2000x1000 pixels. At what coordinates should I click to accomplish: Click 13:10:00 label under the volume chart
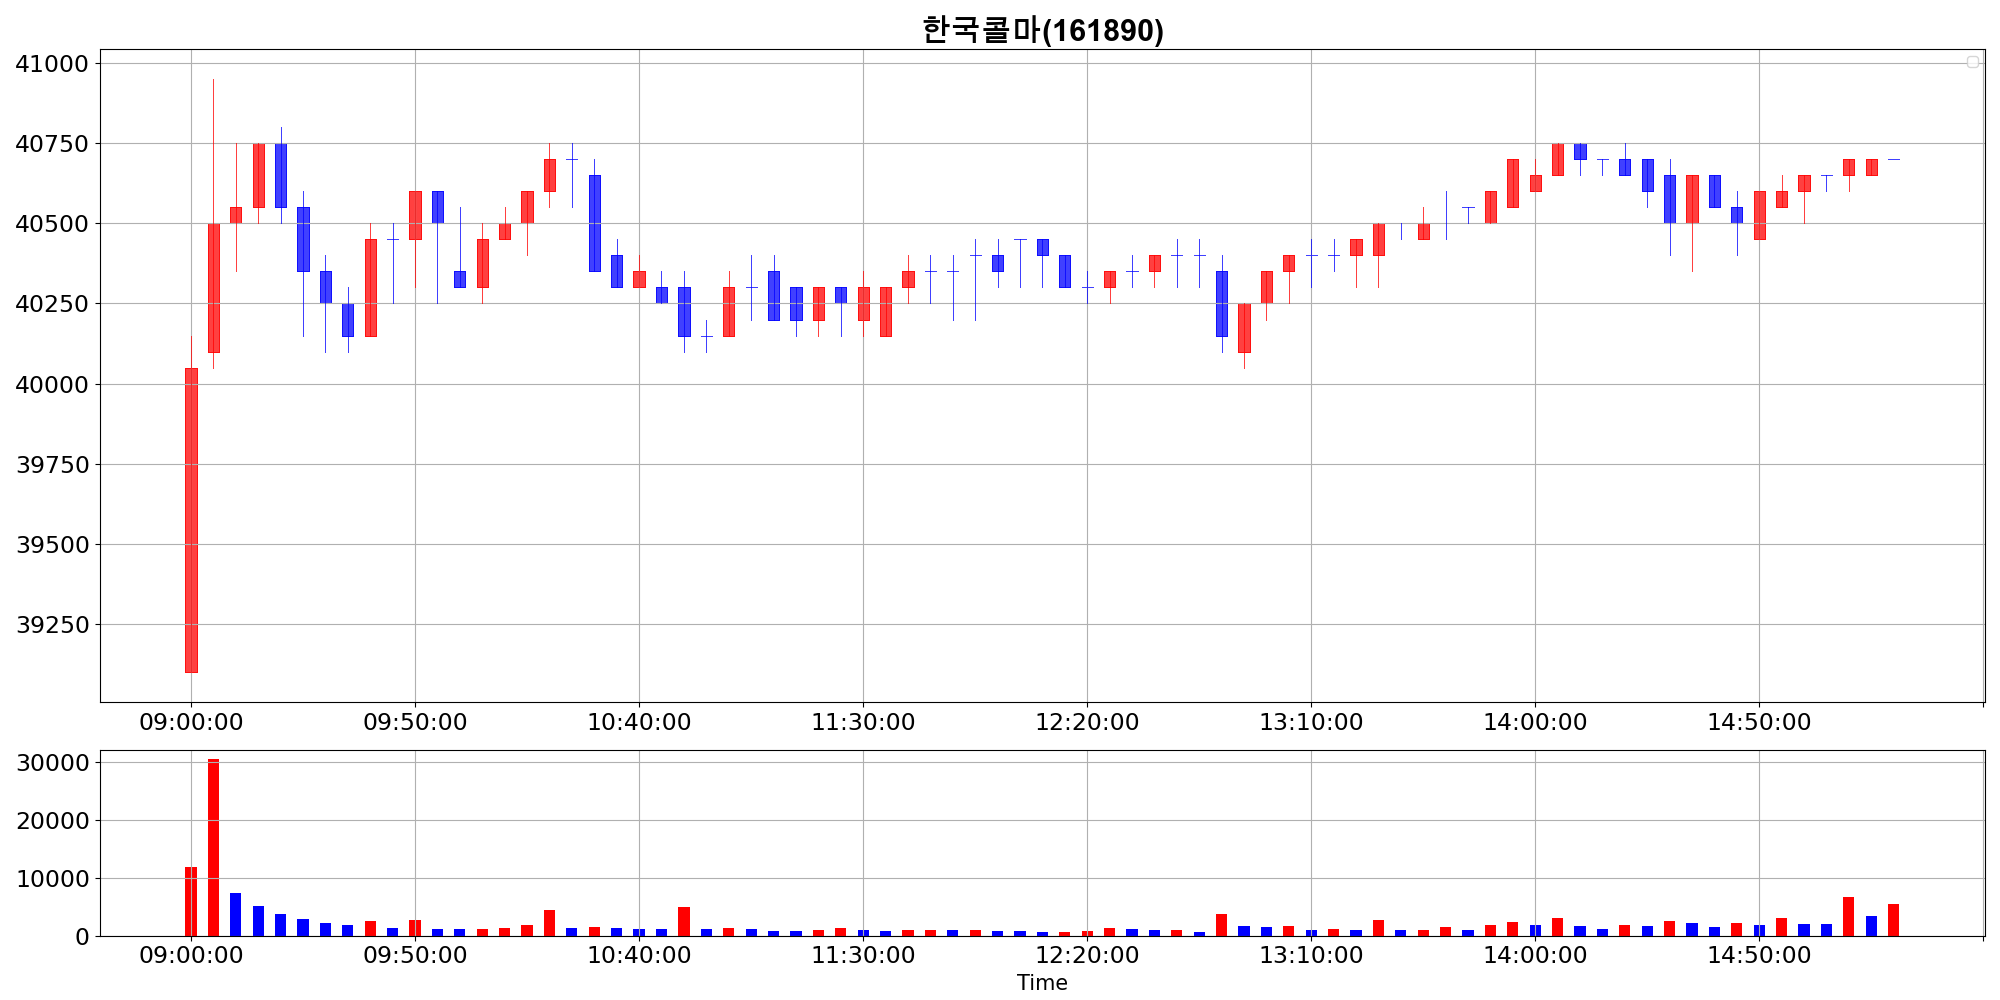(1311, 955)
